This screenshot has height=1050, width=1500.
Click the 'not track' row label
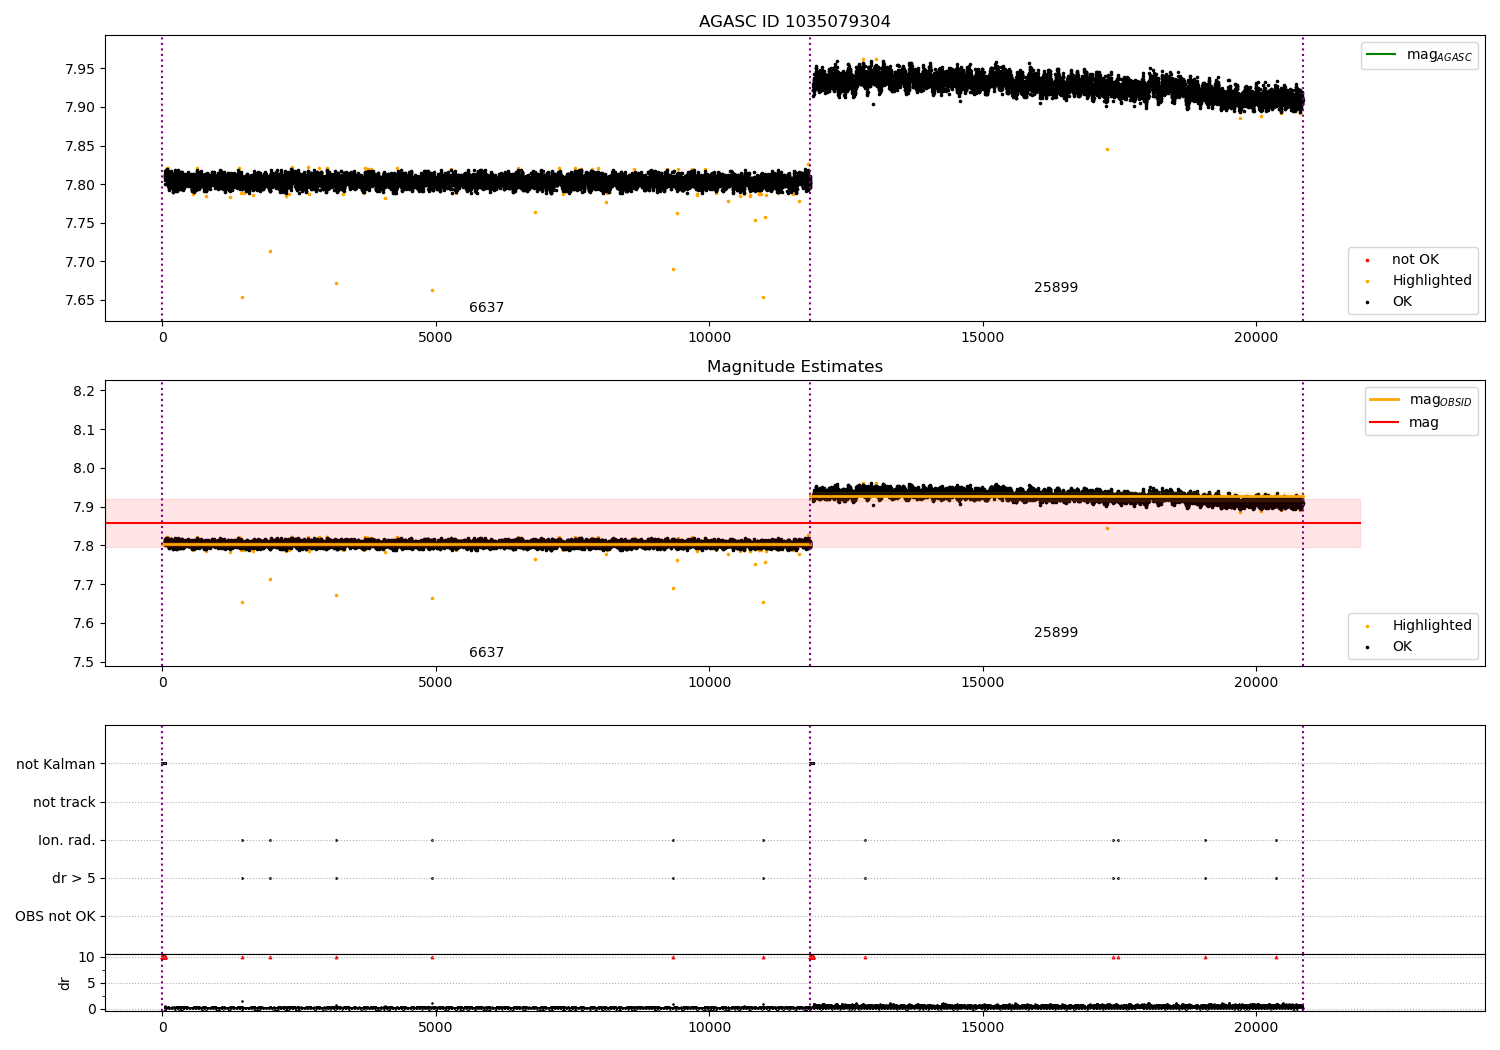click(x=64, y=803)
